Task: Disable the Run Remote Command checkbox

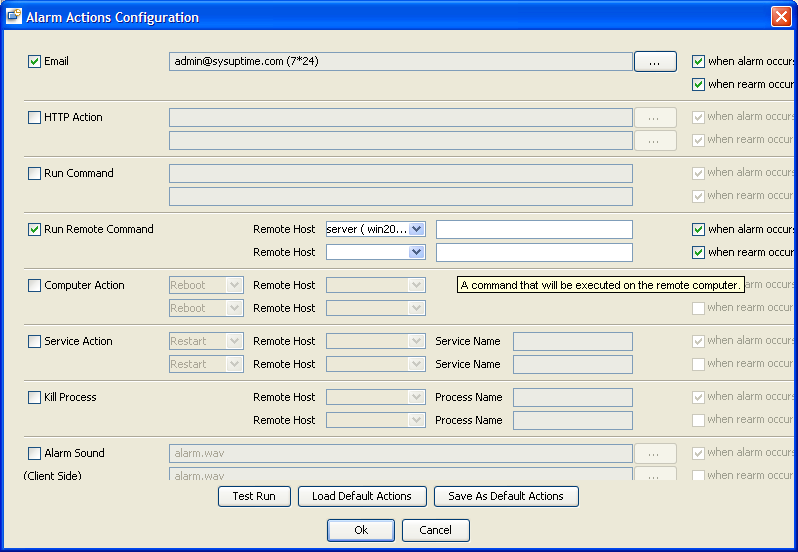Action: tap(35, 230)
